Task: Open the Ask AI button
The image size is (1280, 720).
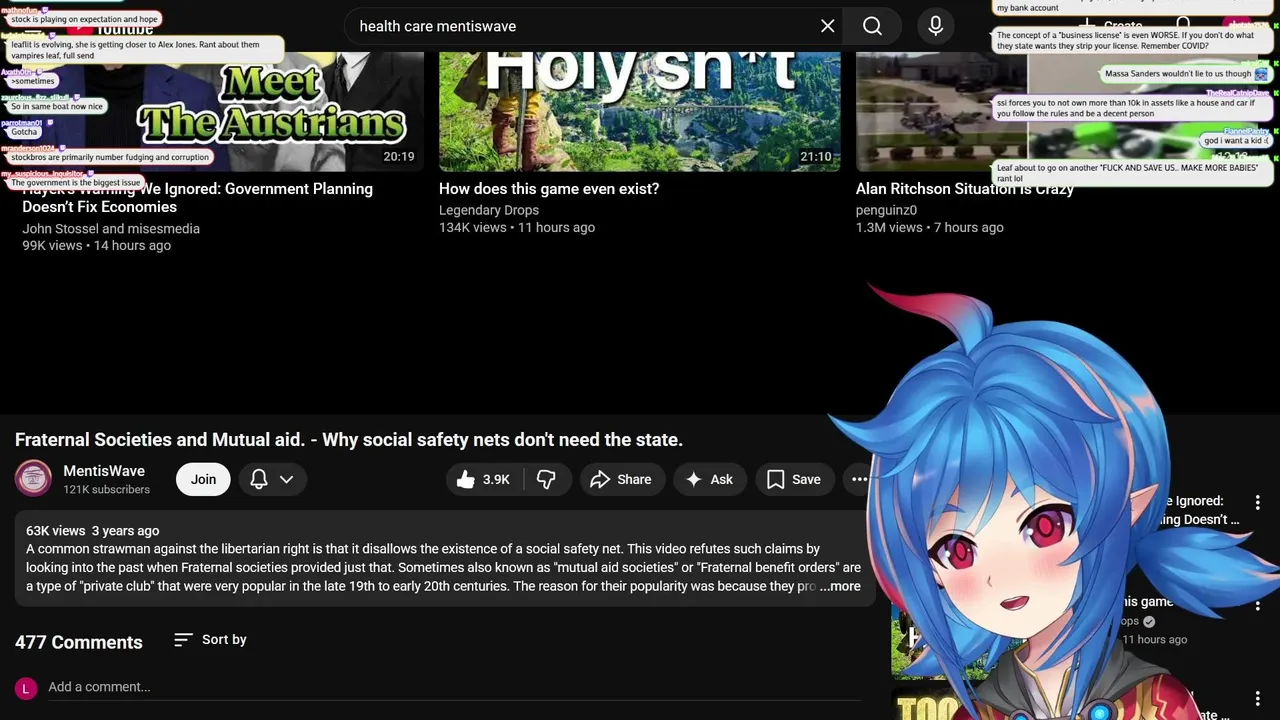Action: tap(709, 479)
